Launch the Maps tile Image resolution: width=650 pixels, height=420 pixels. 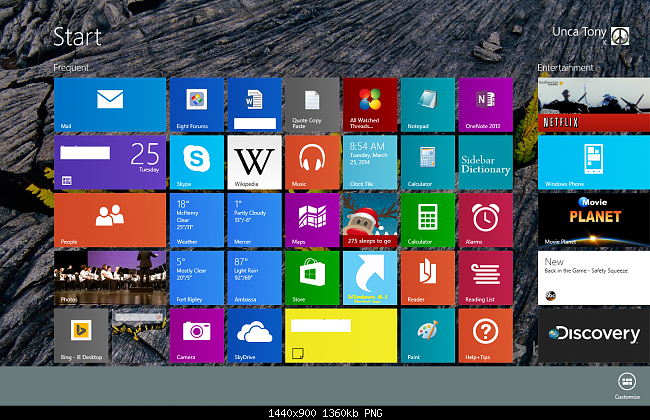tap(312, 220)
